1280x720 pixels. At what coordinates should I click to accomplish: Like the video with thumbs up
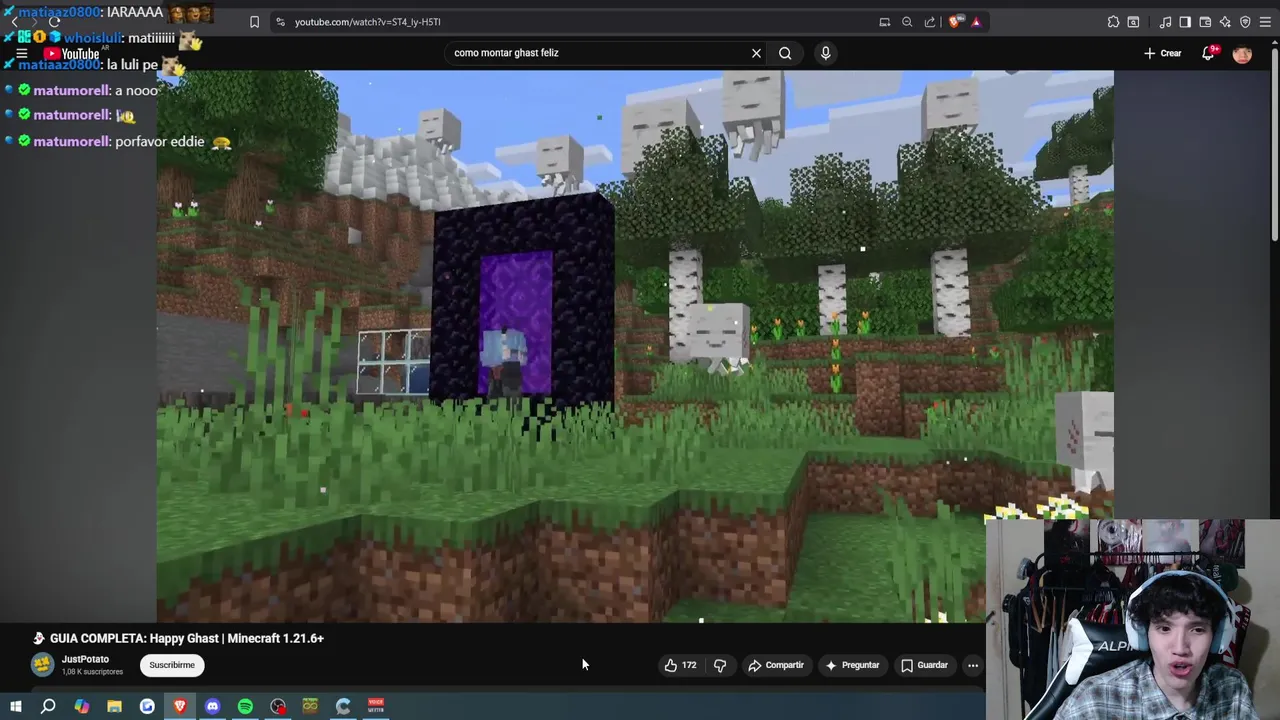point(680,665)
